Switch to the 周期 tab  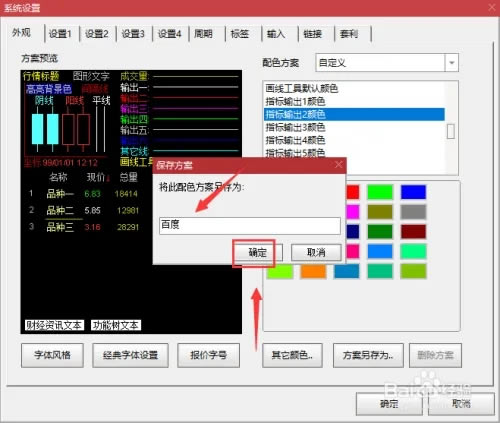(203, 34)
